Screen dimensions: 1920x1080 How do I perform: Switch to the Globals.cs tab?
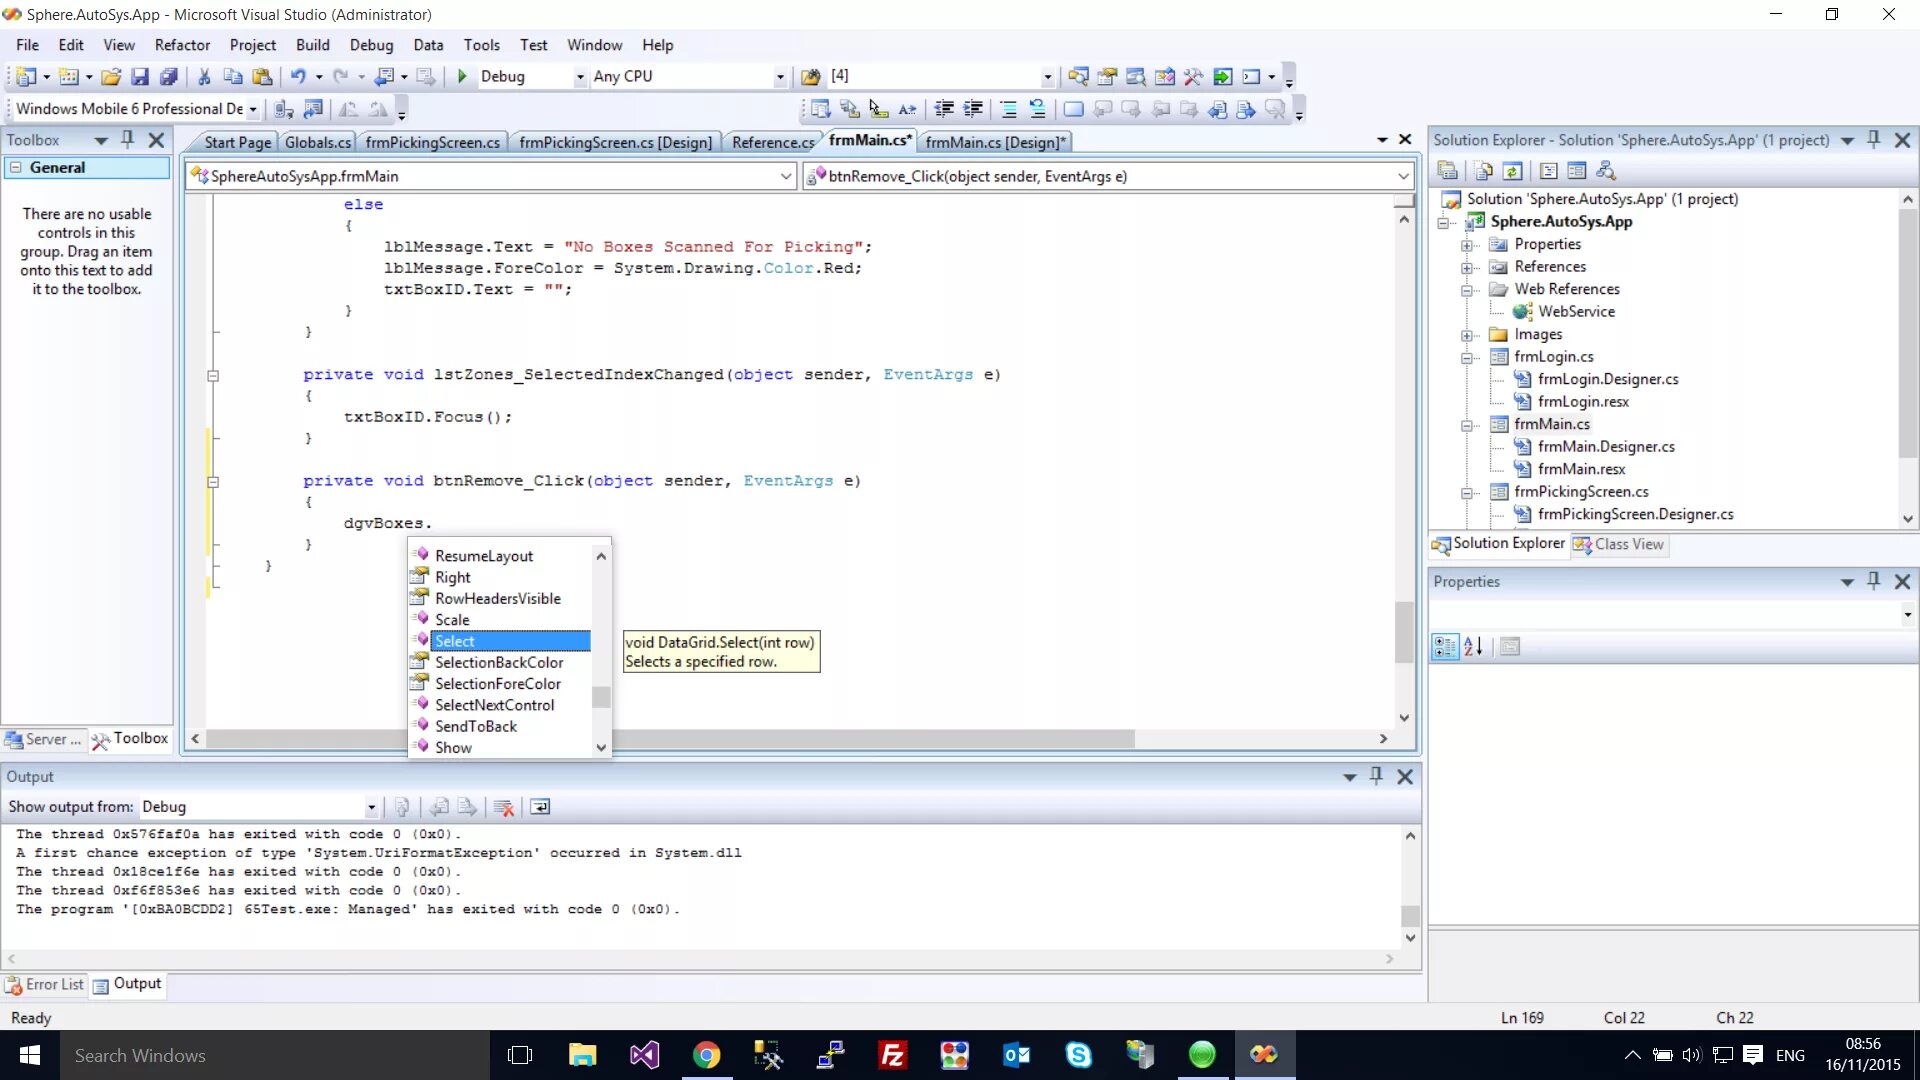[x=318, y=143]
